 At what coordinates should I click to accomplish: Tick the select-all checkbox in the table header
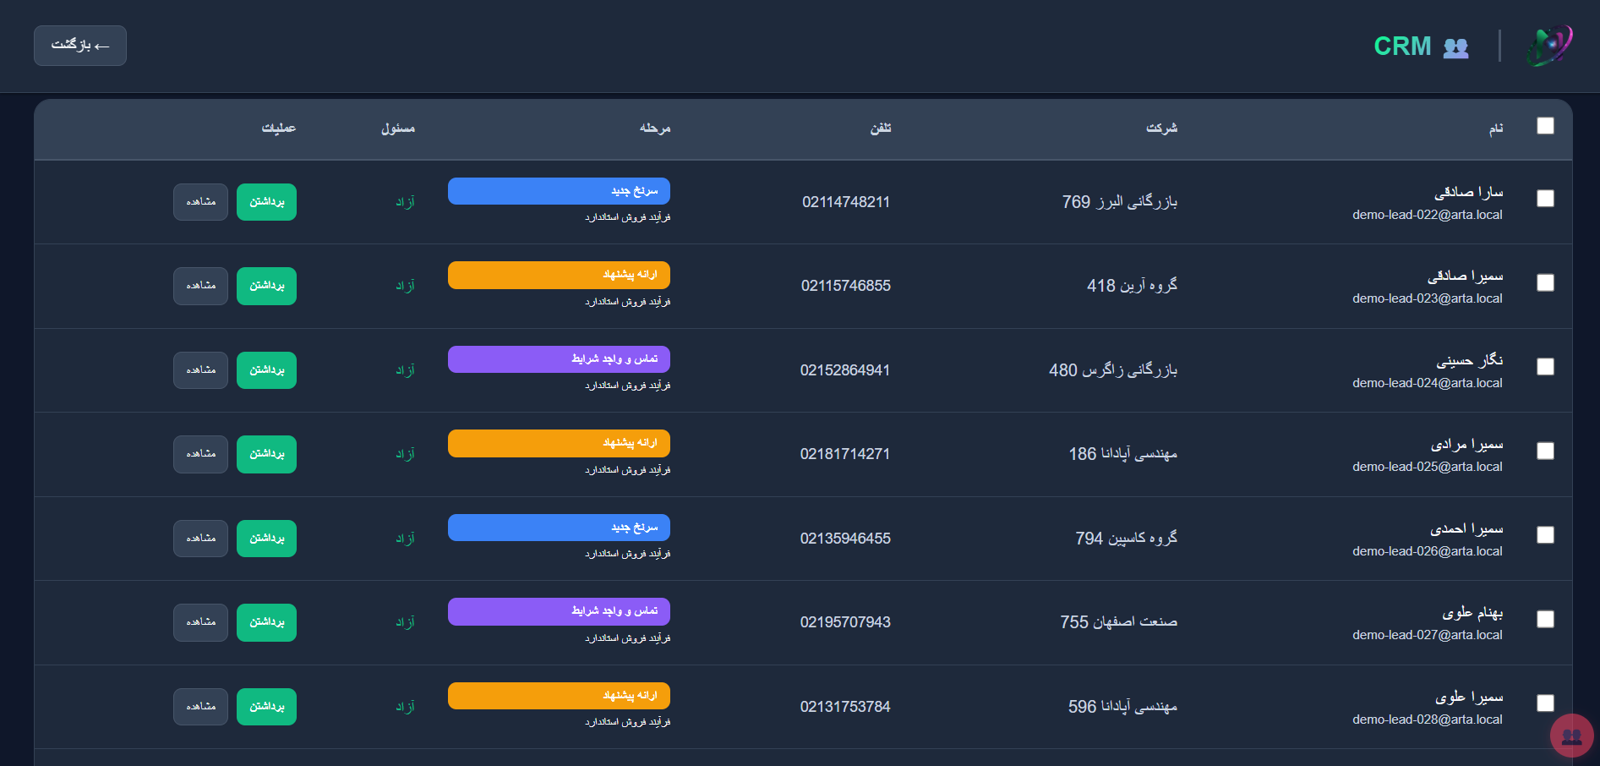tap(1545, 126)
